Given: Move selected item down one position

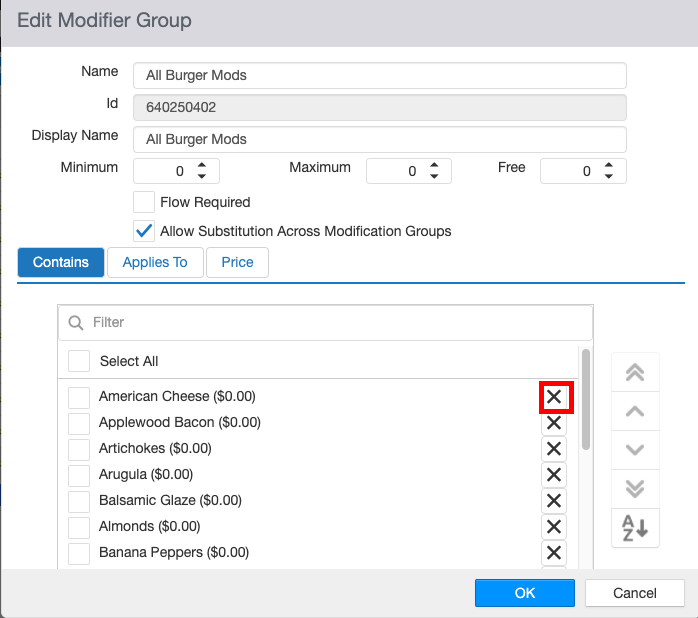Looking at the screenshot, I should click(634, 450).
